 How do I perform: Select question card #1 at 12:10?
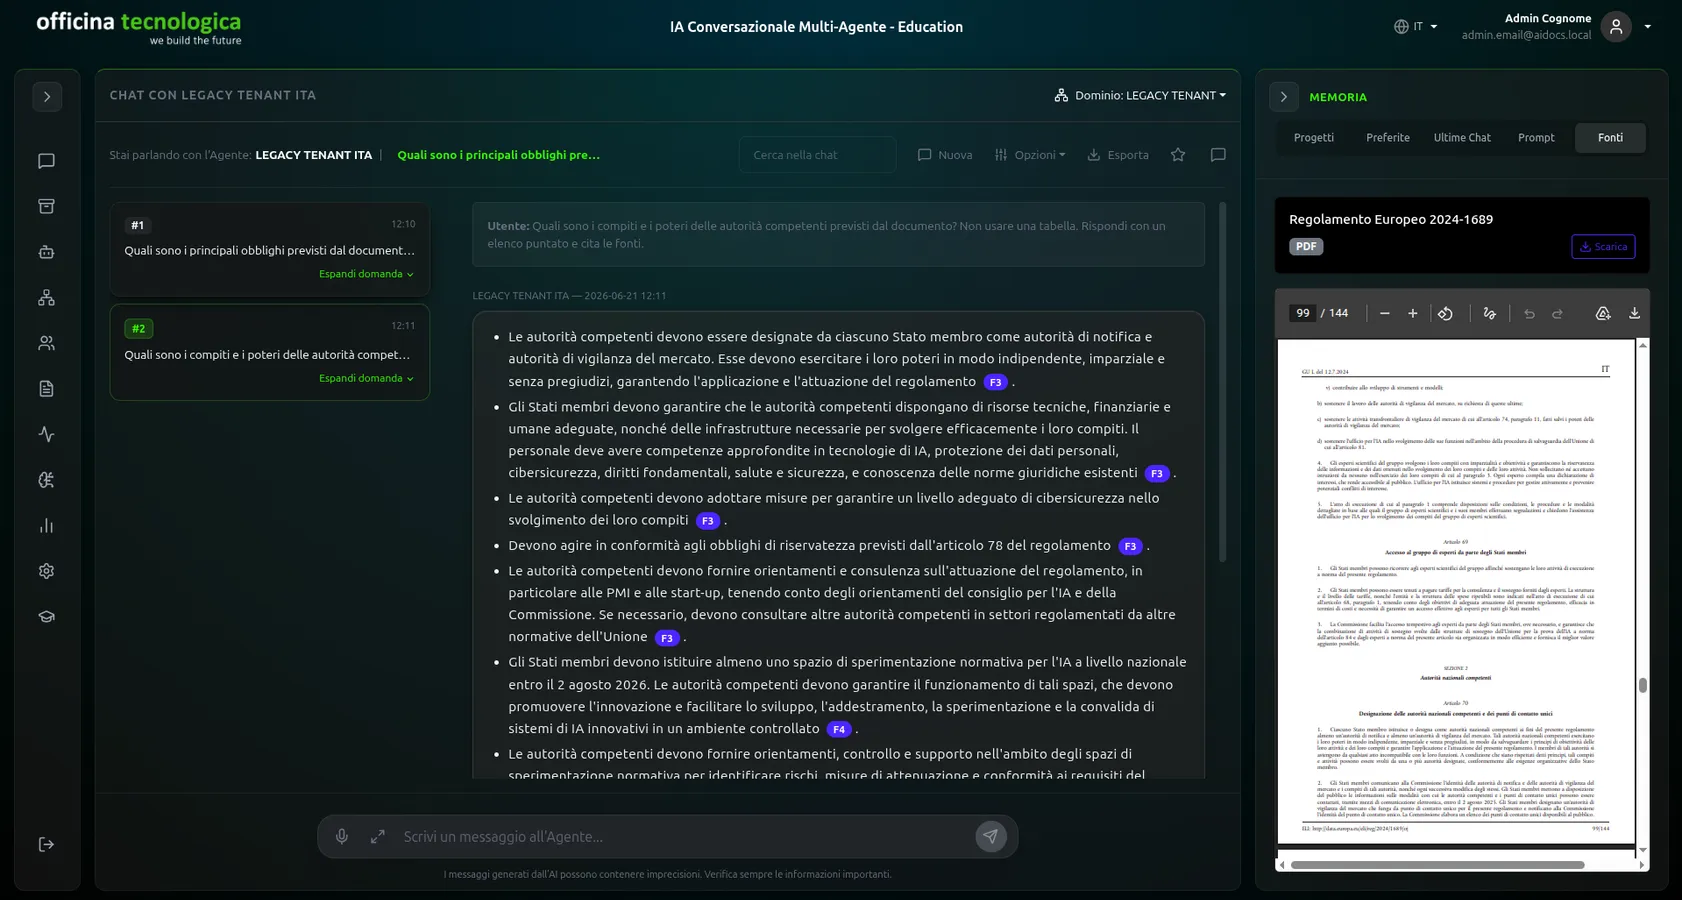(270, 249)
